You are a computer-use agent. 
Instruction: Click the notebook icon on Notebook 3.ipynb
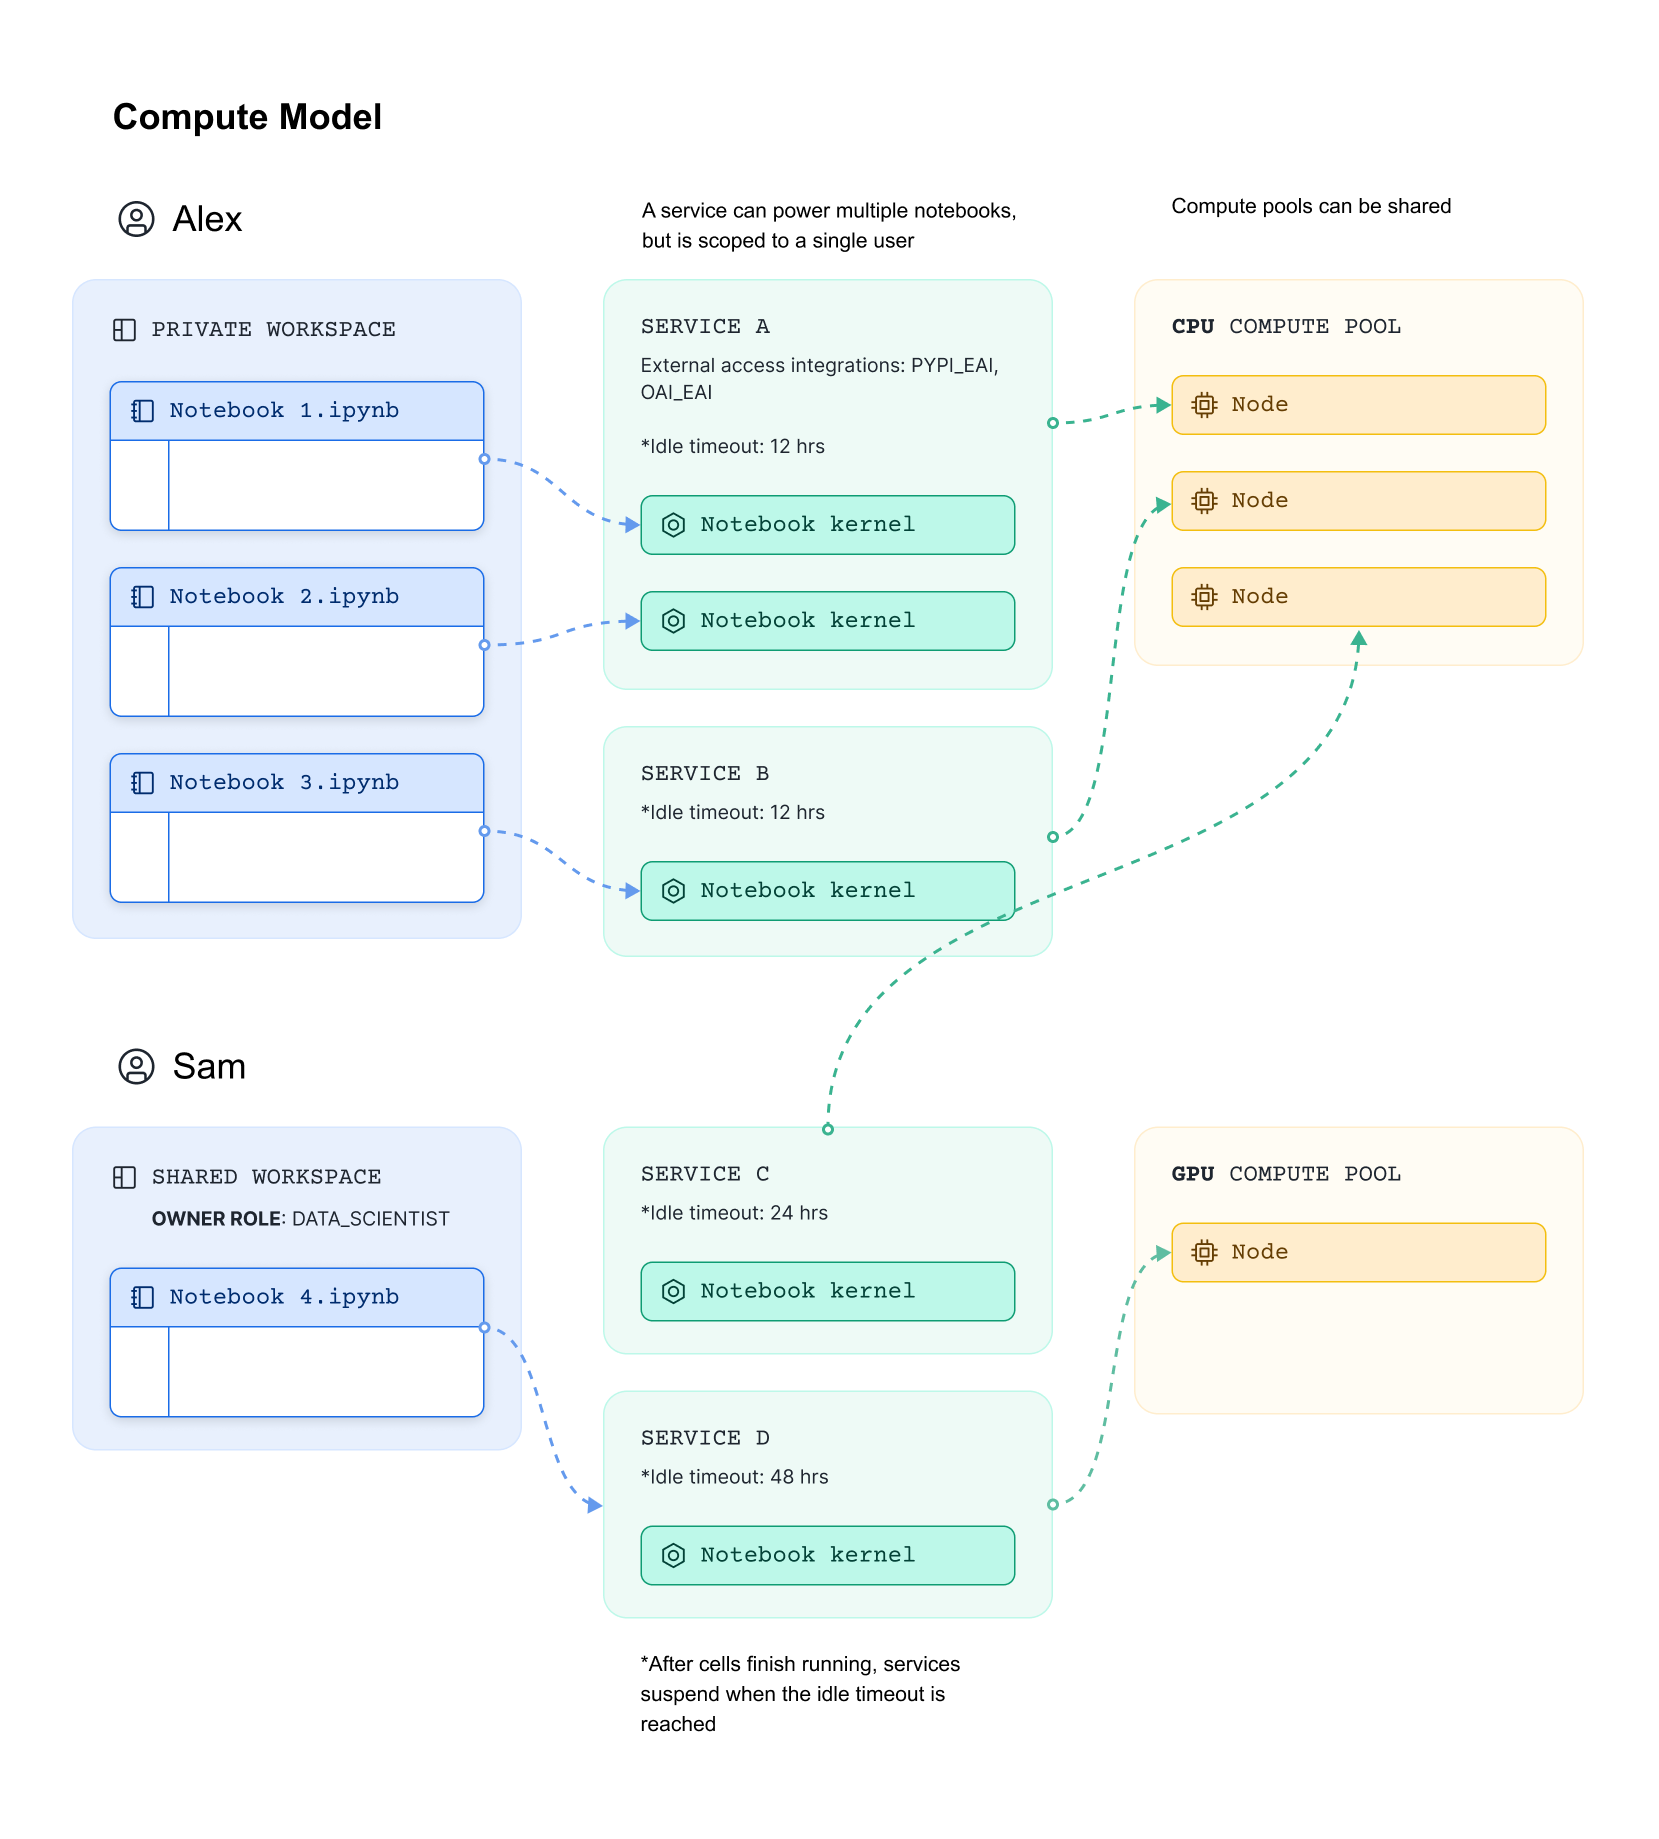(x=143, y=783)
